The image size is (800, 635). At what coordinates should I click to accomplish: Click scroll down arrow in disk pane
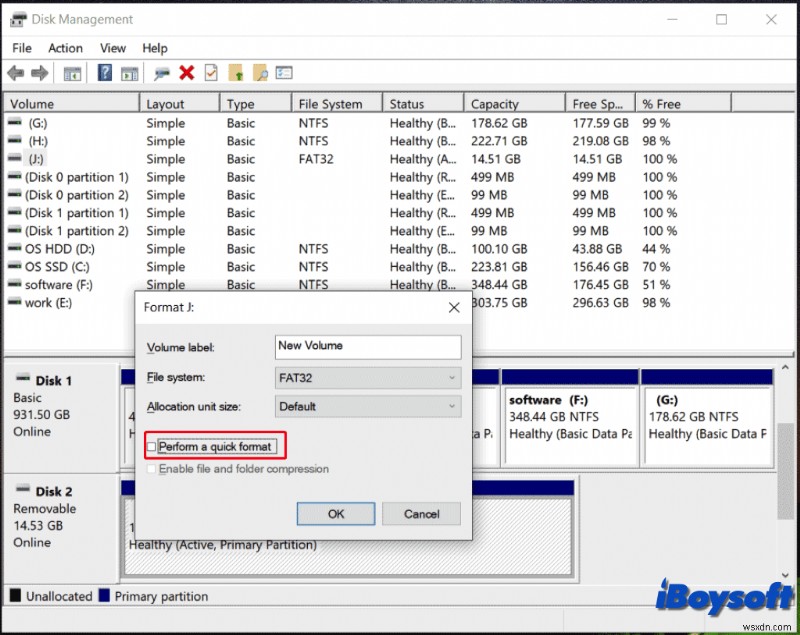pyautogui.click(x=785, y=574)
